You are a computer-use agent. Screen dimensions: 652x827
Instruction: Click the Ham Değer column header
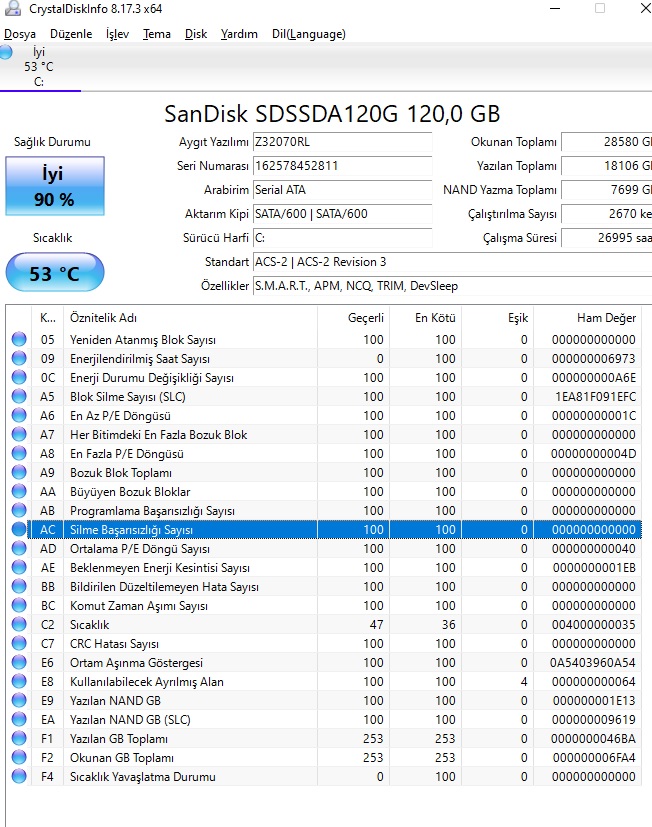tap(588, 318)
